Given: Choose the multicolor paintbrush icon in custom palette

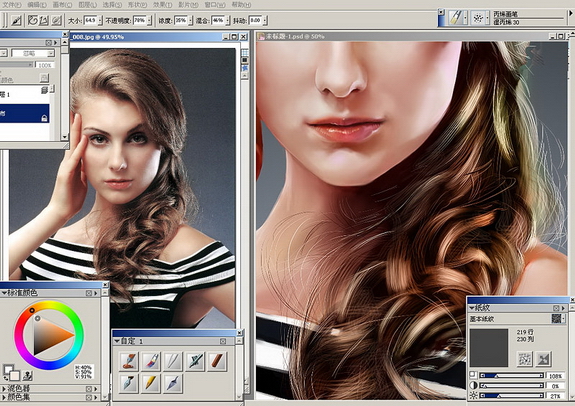Looking at the screenshot, I should tap(151, 361).
